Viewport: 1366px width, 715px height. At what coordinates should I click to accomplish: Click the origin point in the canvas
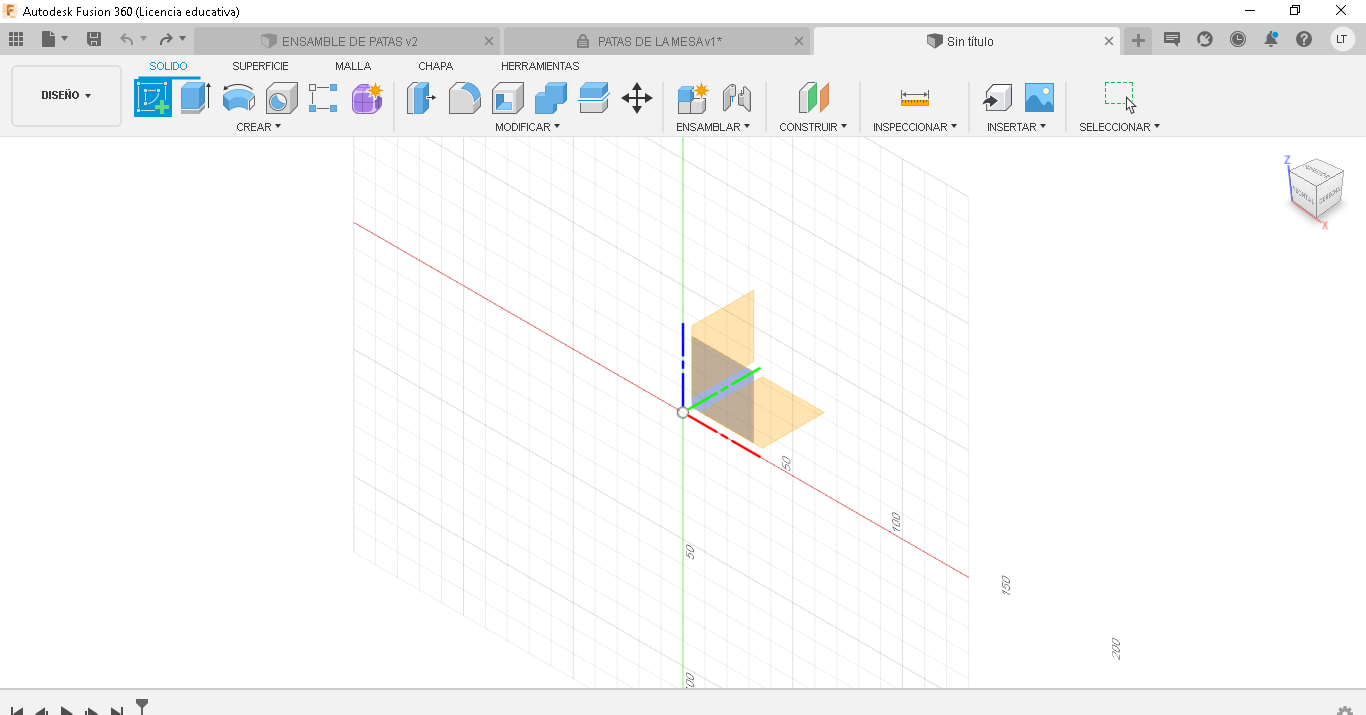pyautogui.click(x=683, y=412)
